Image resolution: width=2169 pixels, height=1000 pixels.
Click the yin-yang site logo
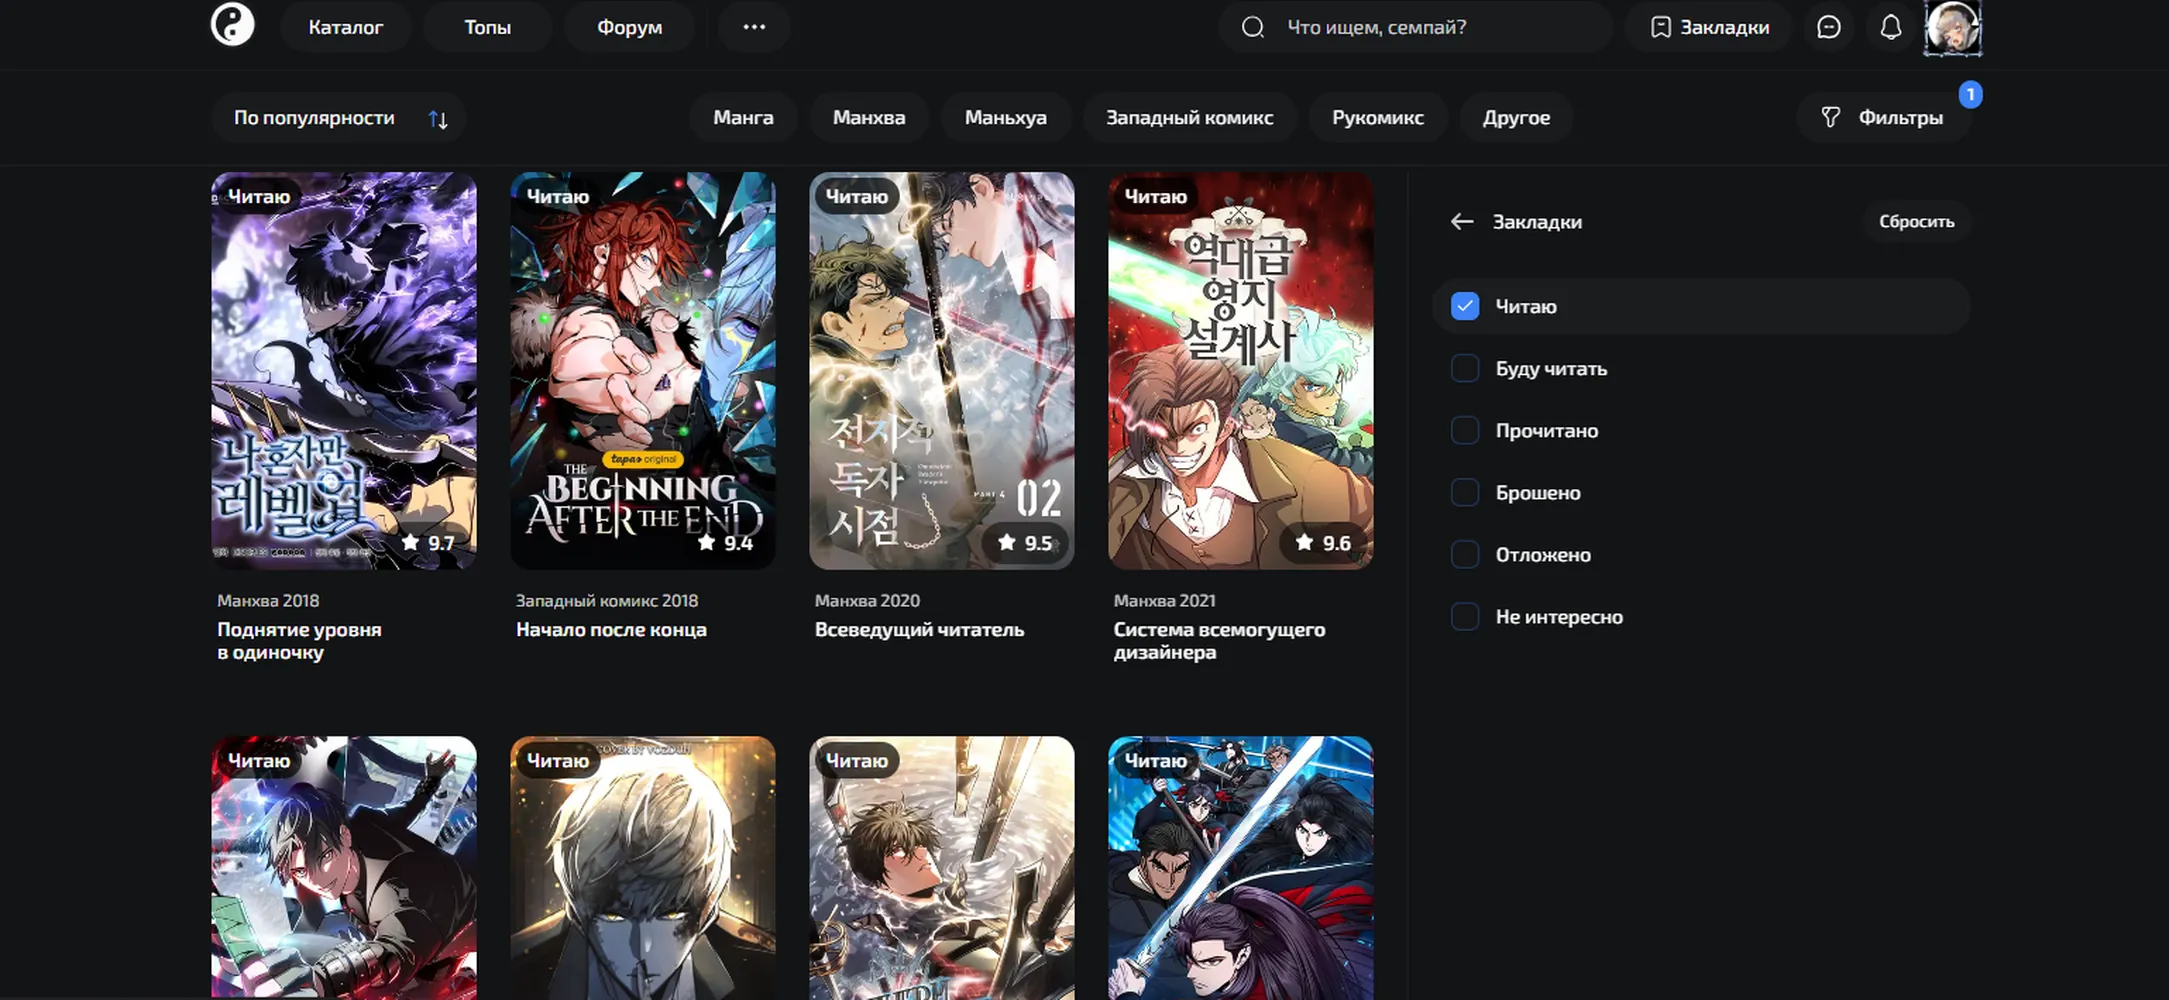pos(232,25)
